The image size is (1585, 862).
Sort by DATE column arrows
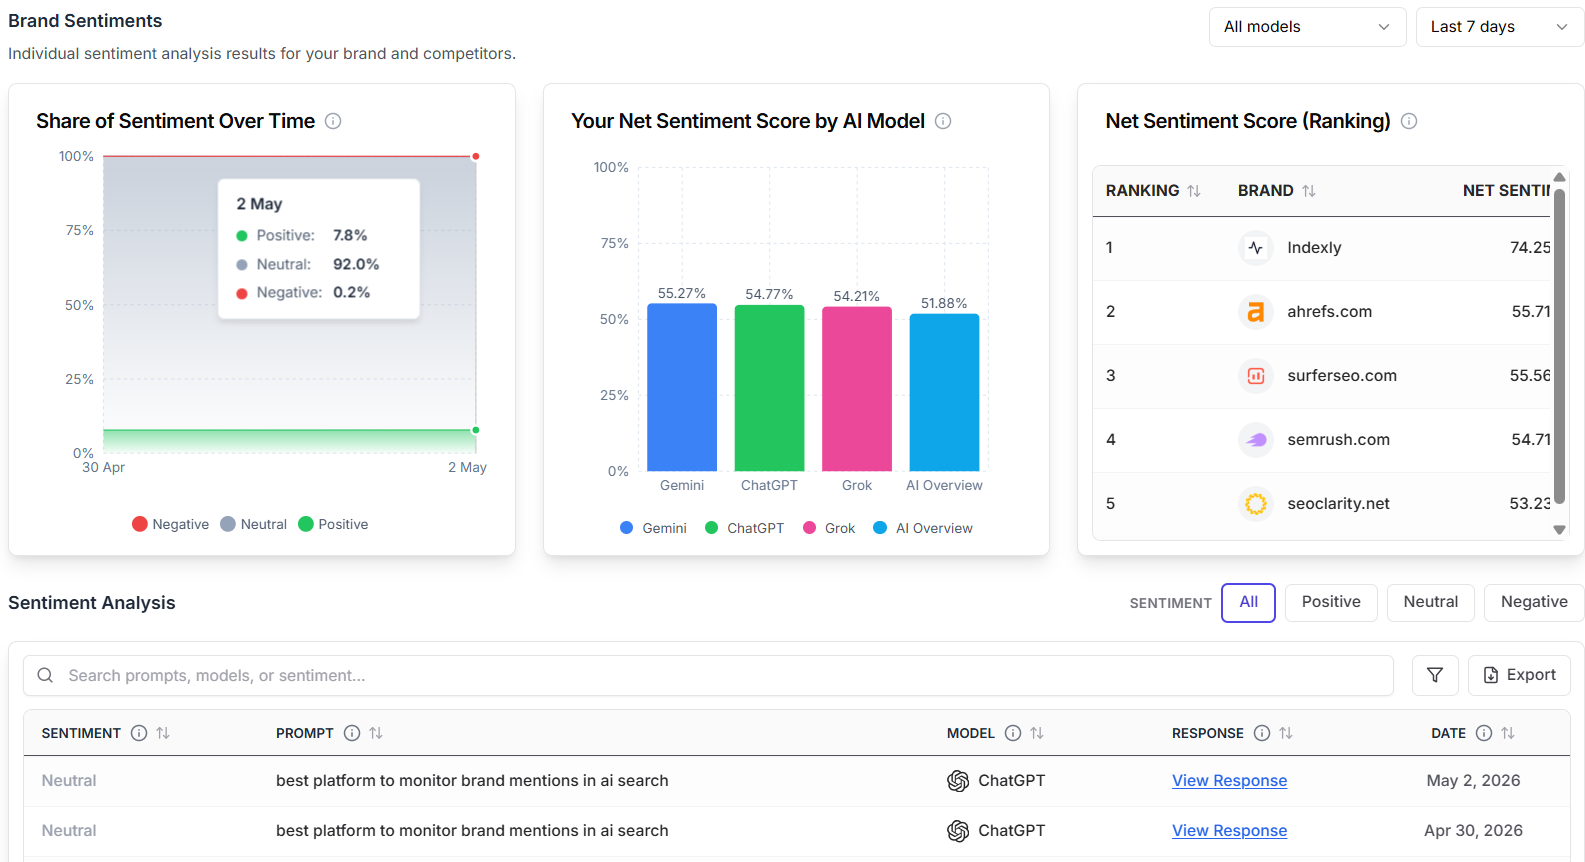coord(1508,733)
